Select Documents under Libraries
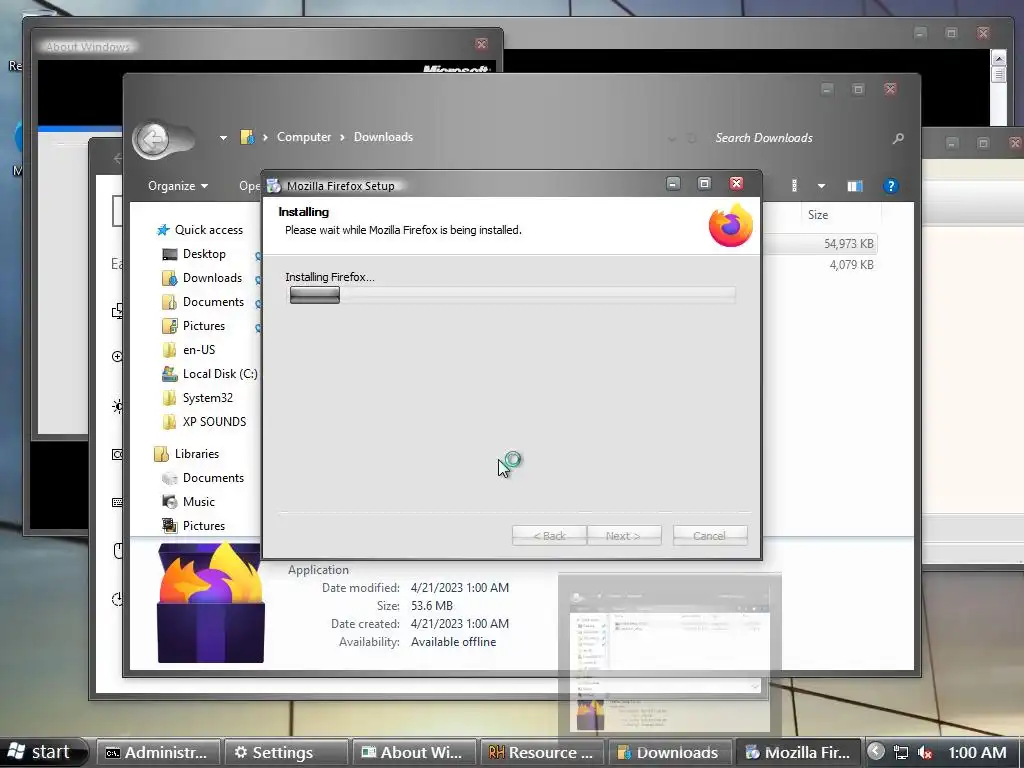1024x768 pixels. [x=213, y=478]
